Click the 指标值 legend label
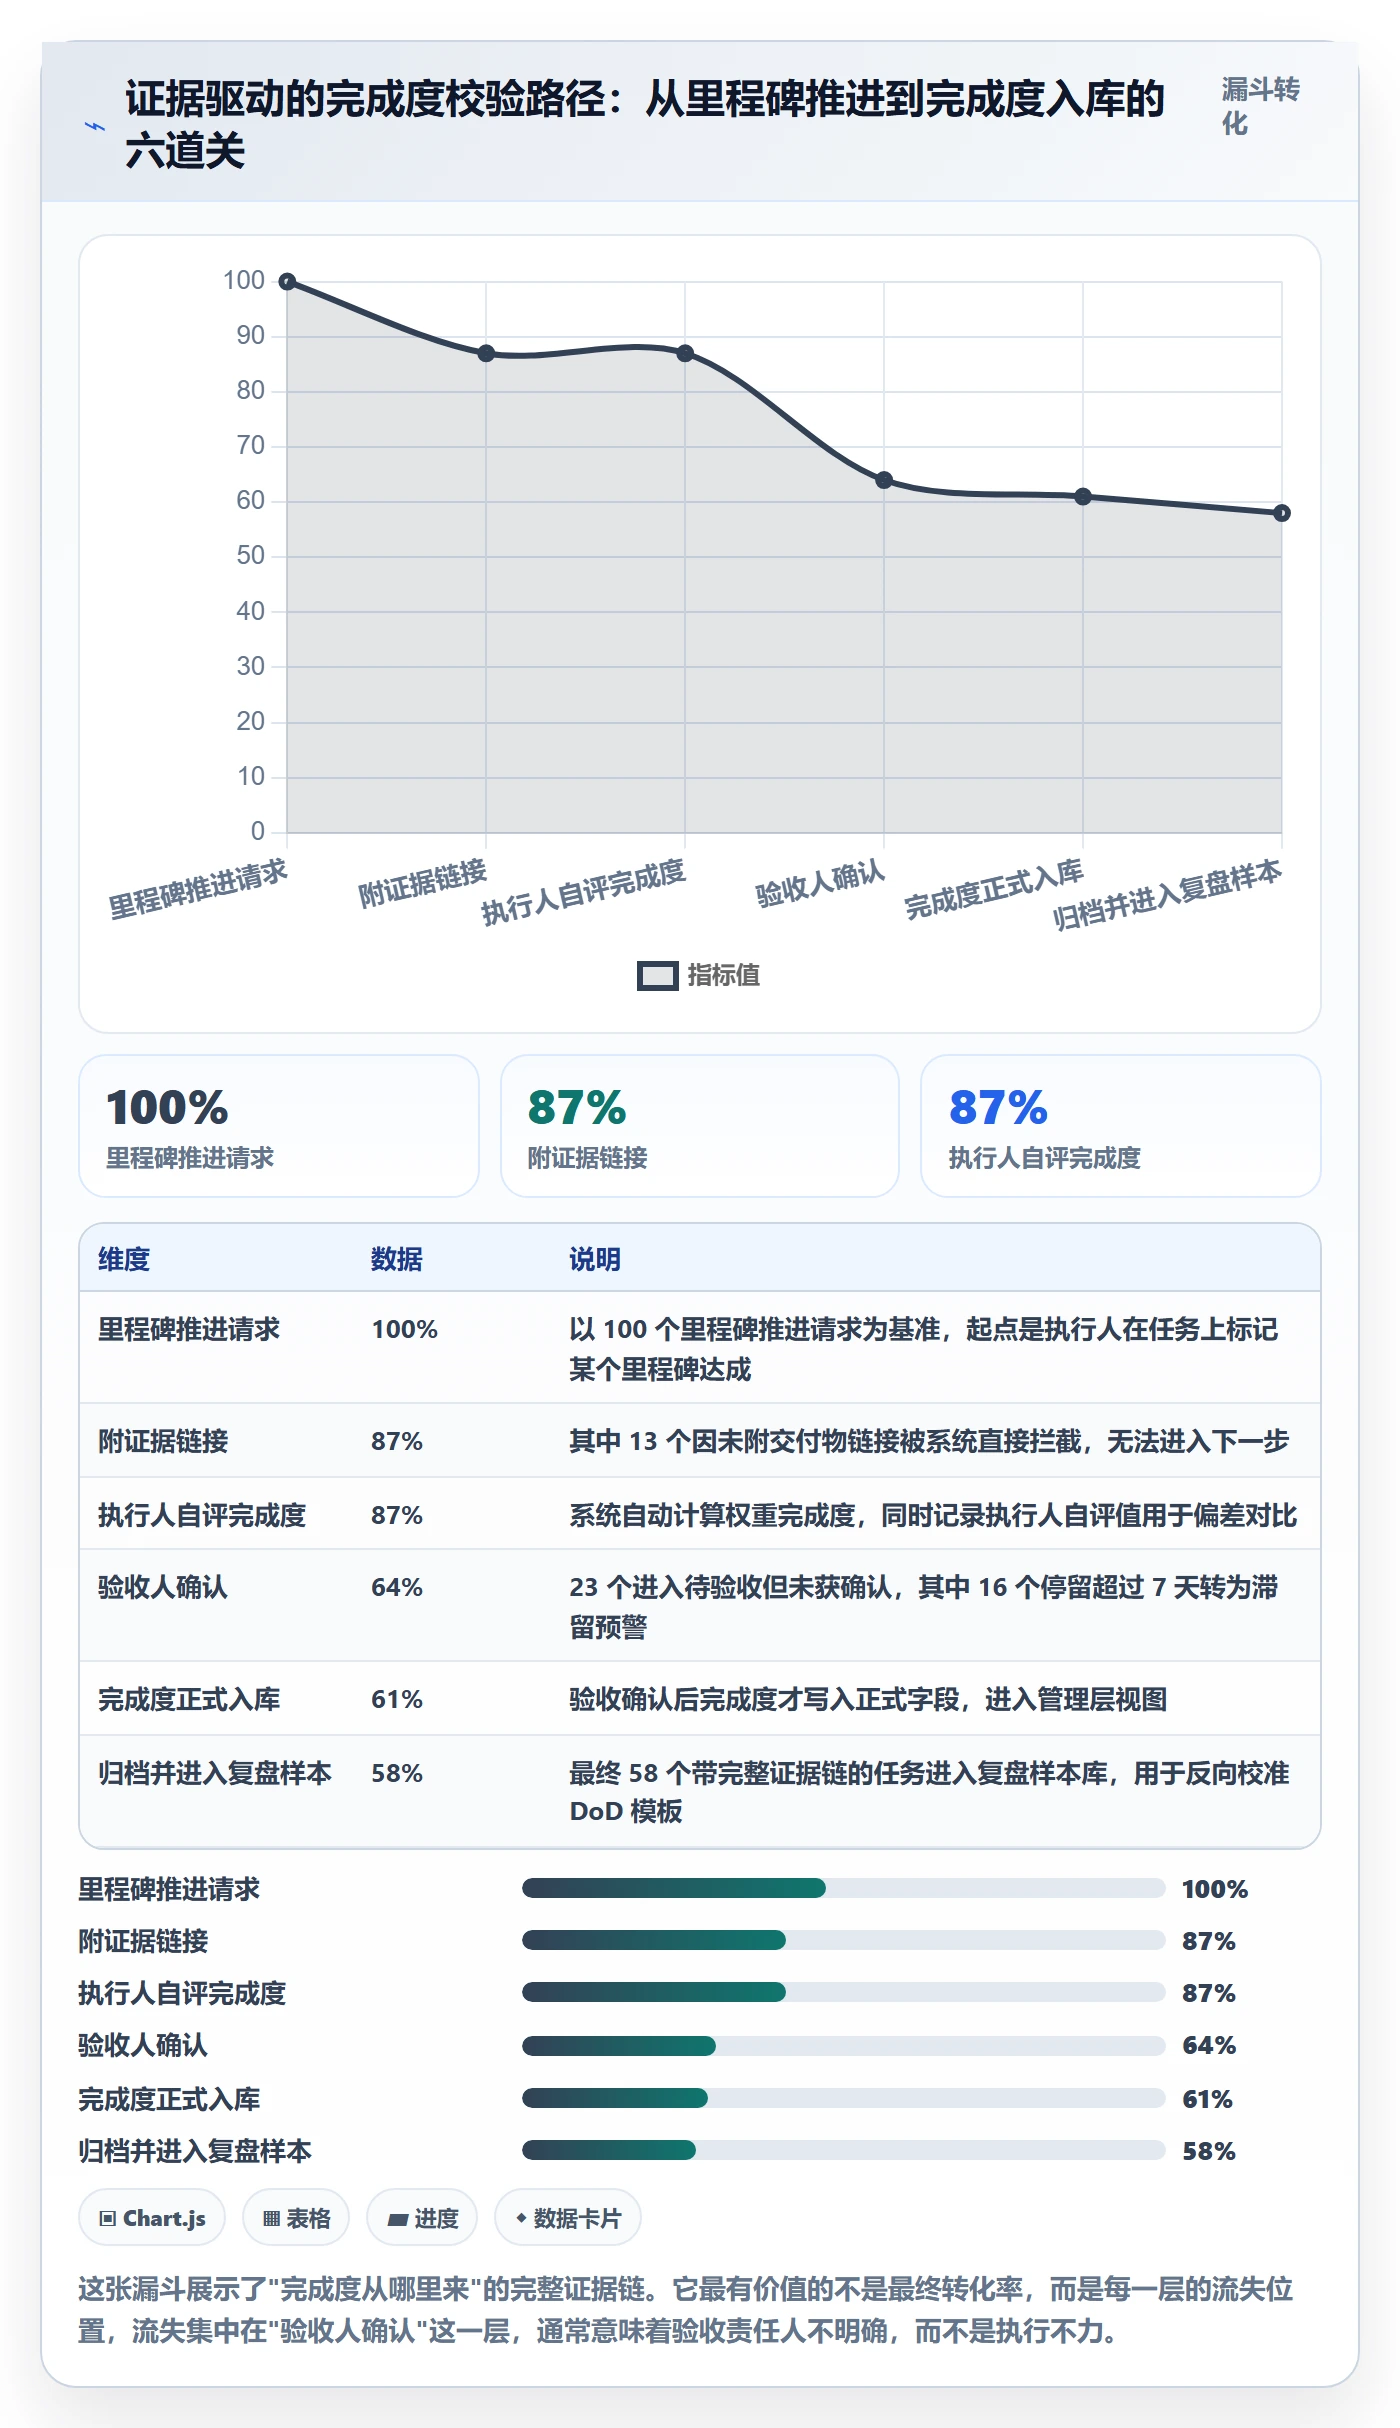The width and height of the screenshot is (1400, 2428). (x=723, y=975)
